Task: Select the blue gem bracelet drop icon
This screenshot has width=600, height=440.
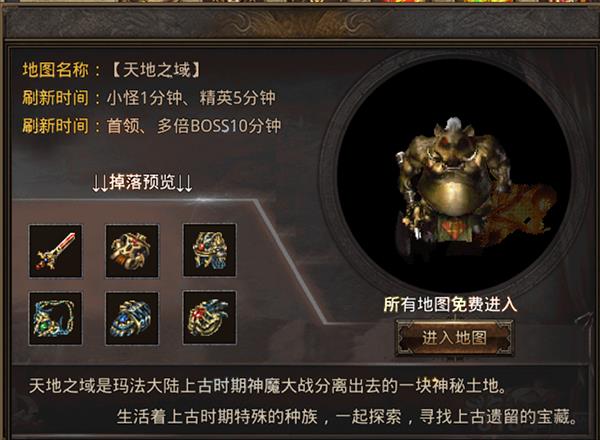Action: pyautogui.click(x=132, y=318)
